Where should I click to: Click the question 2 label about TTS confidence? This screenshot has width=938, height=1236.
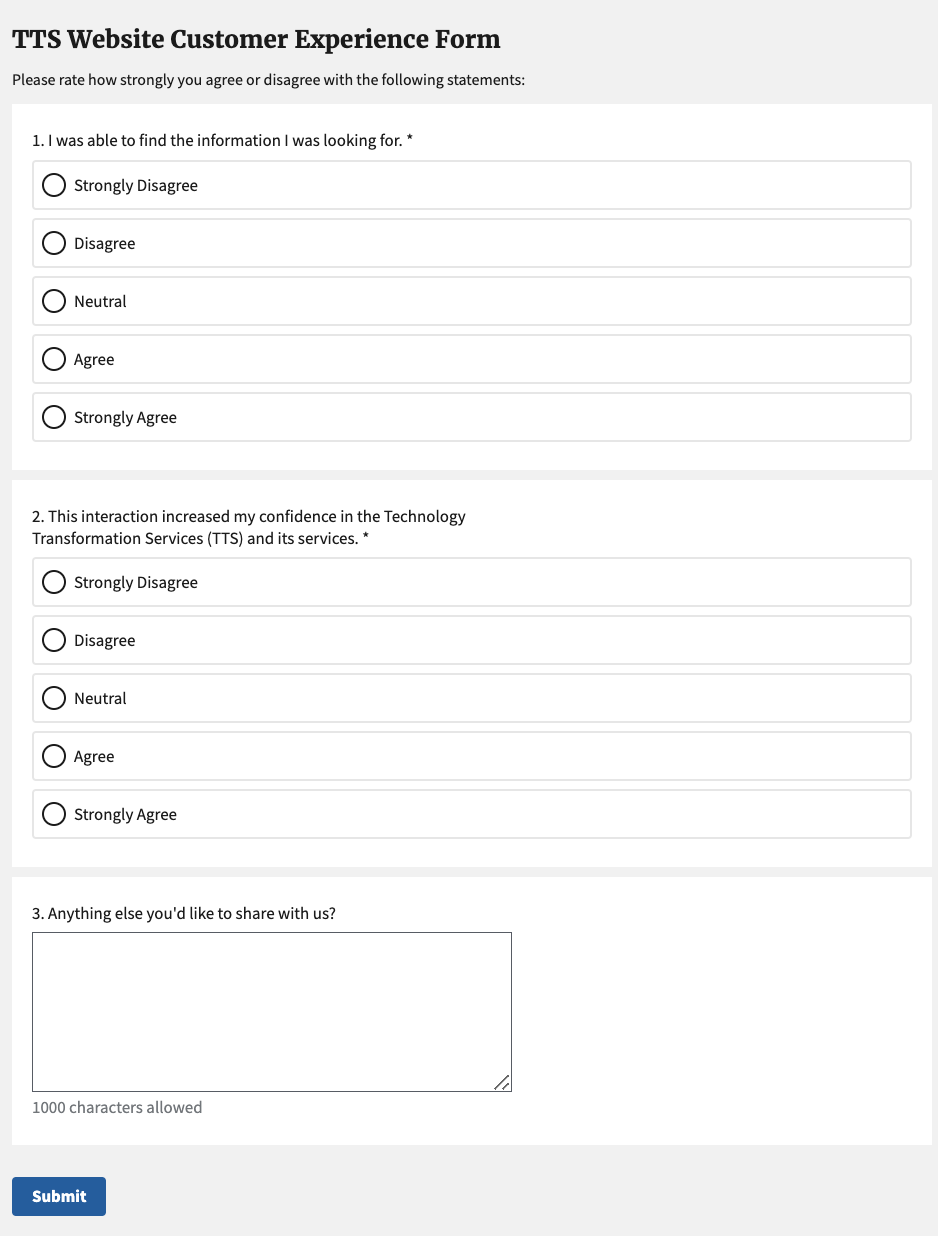point(248,528)
